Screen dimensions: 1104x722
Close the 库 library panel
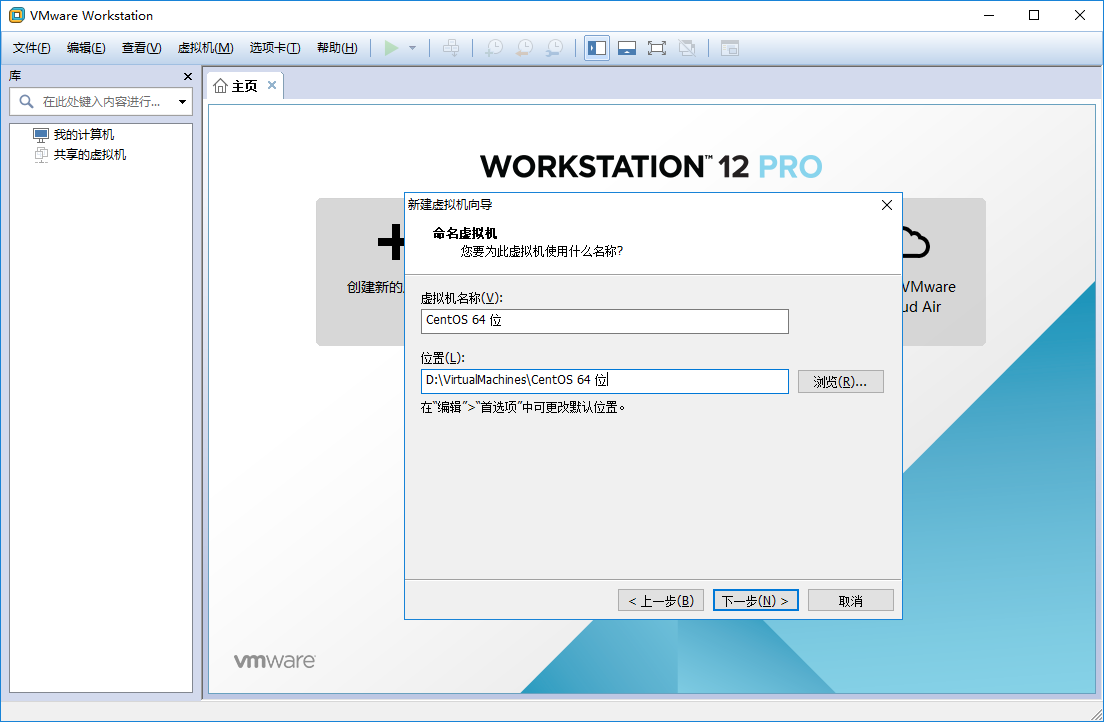pos(187,76)
